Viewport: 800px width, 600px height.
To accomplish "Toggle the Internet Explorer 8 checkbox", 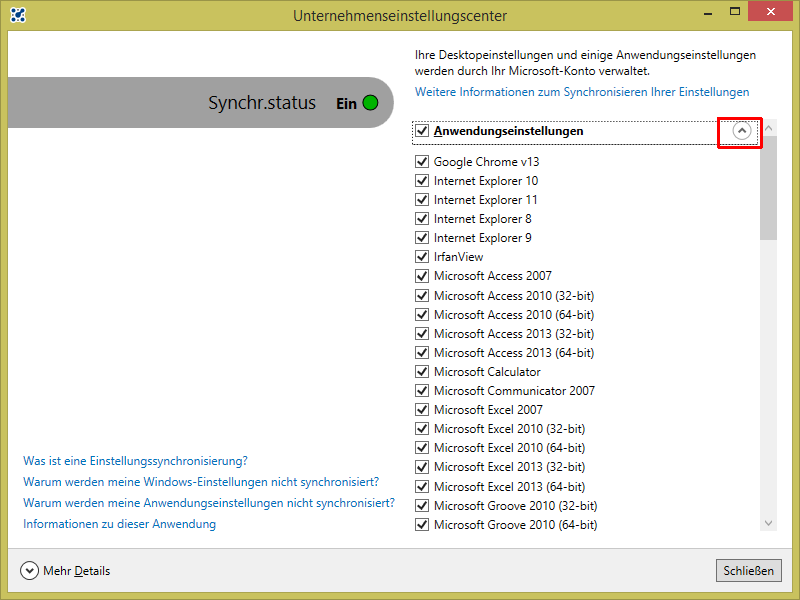I will 422,219.
